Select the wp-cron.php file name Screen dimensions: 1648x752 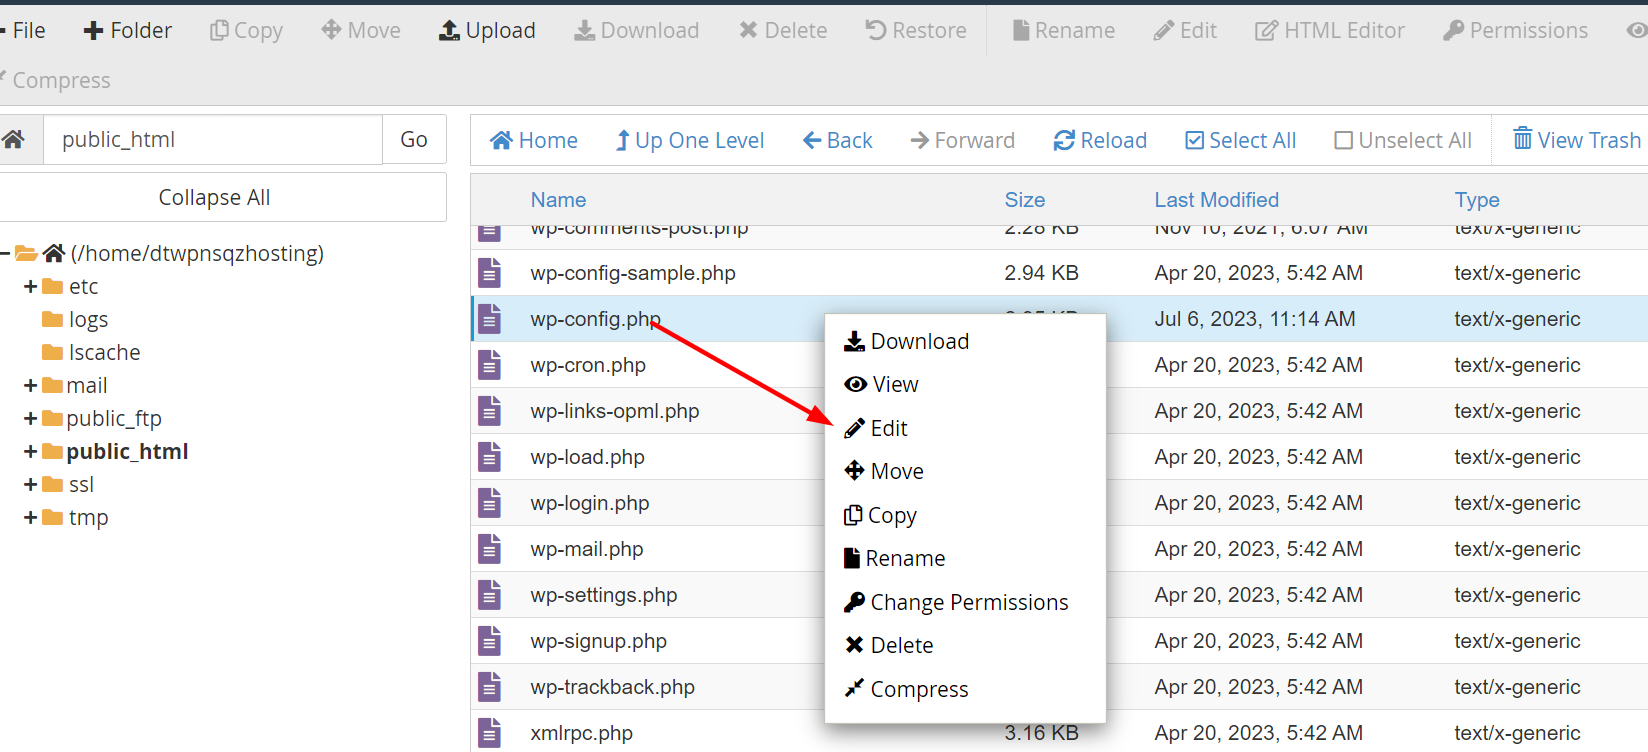(588, 365)
